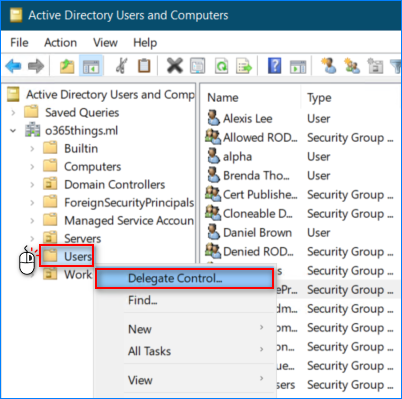Expand the Saved Queries tree node

point(13,113)
